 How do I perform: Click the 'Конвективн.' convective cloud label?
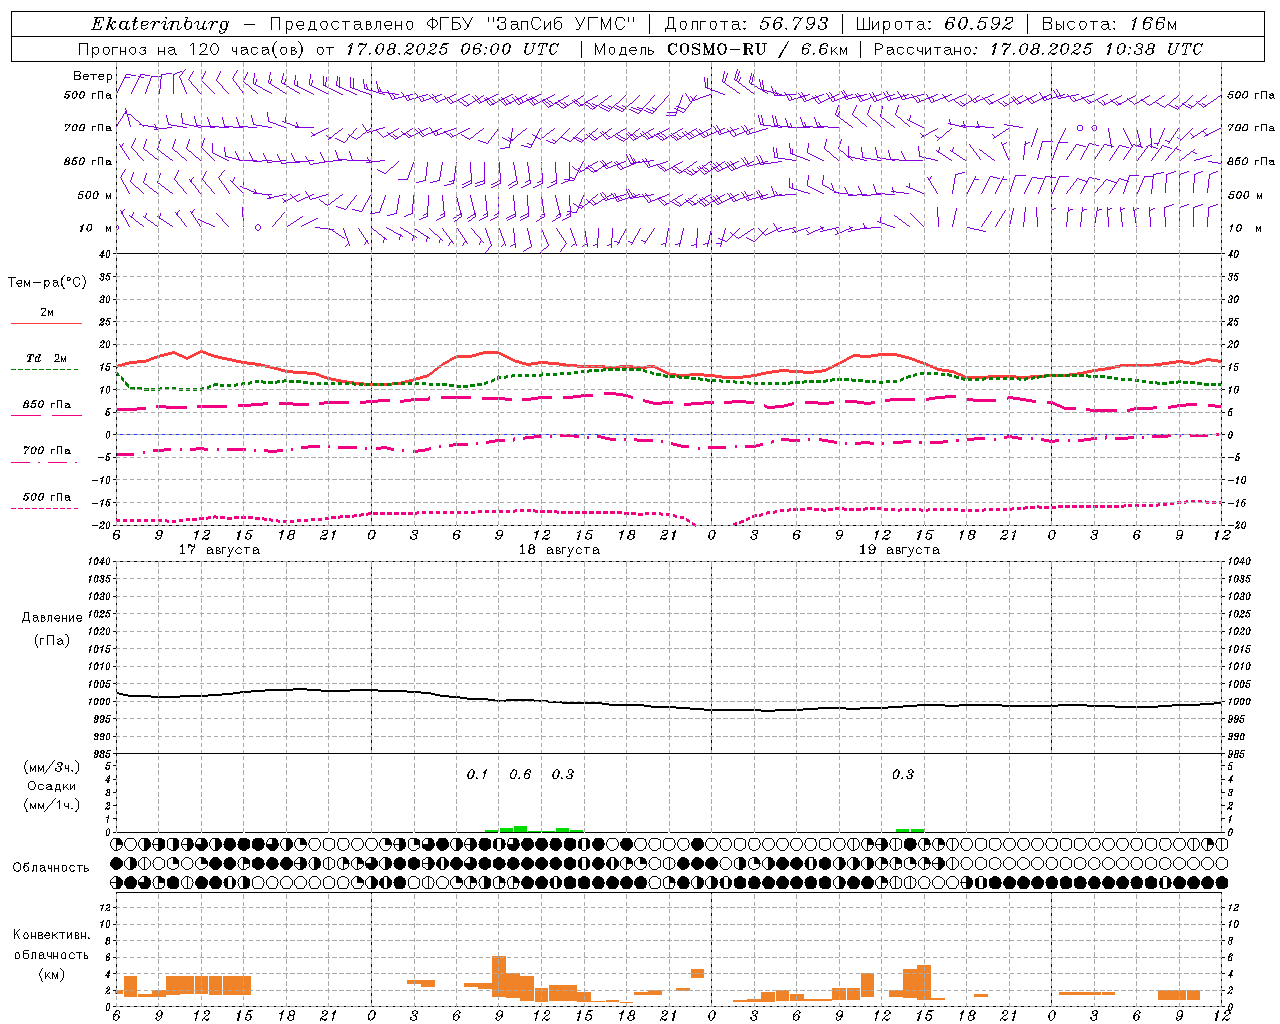[51, 935]
